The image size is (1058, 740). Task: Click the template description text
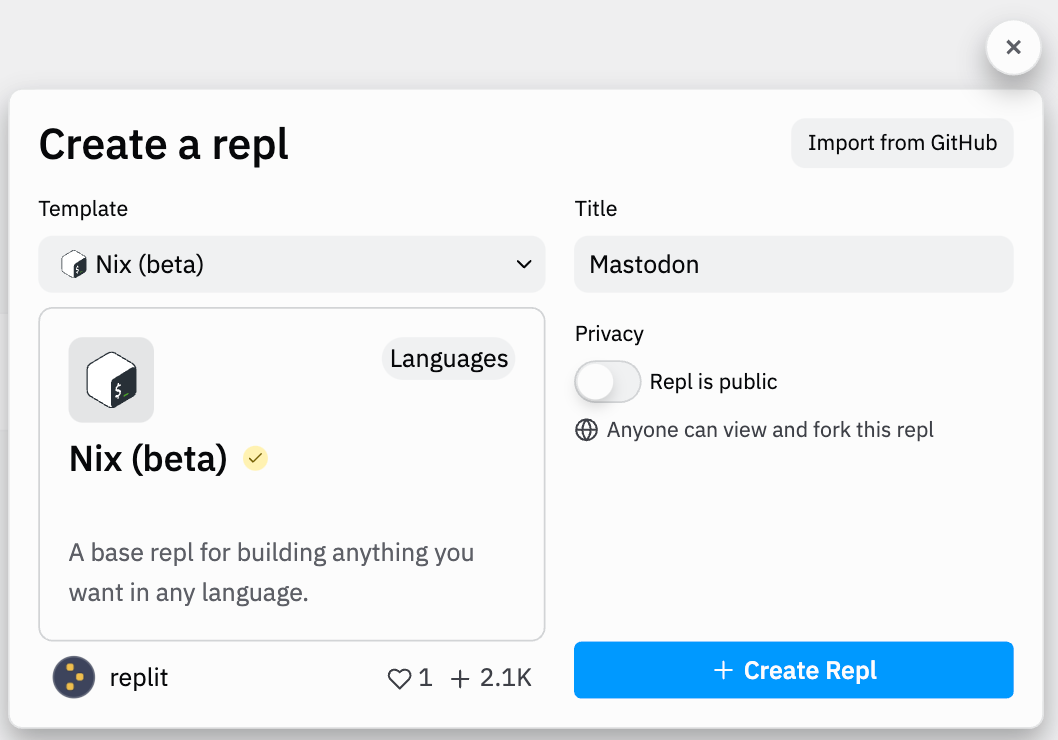click(x=271, y=572)
